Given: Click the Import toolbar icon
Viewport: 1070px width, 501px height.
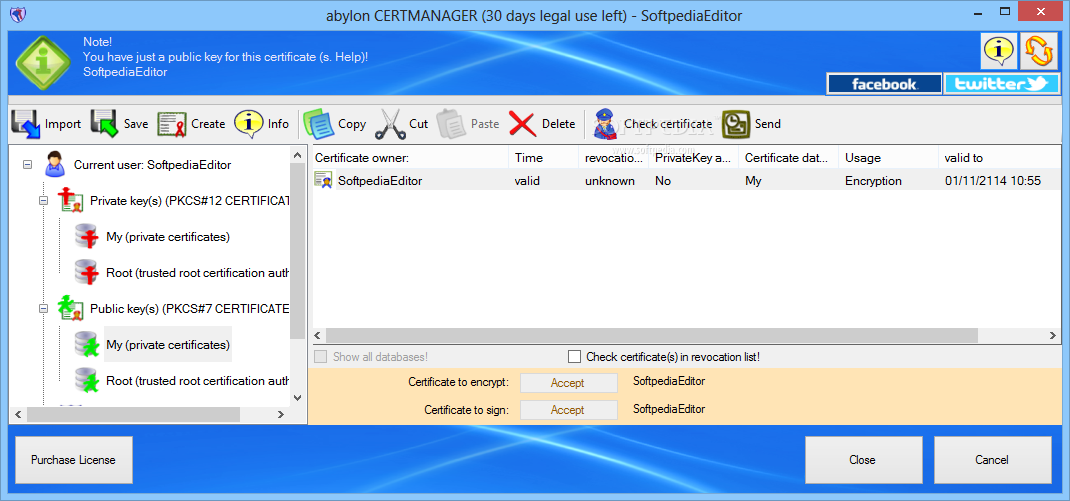Looking at the screenshot, I should 26,124.
